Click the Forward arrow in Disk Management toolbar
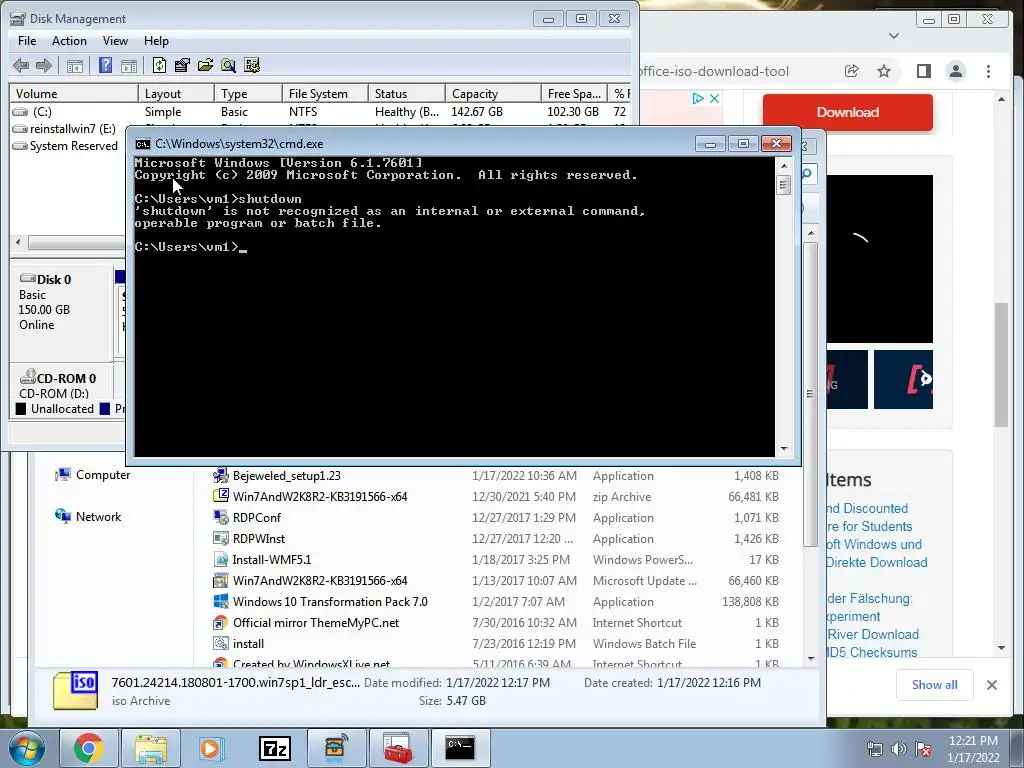Viewport: 1024px width, 768px height. click(x=44, y=65)
